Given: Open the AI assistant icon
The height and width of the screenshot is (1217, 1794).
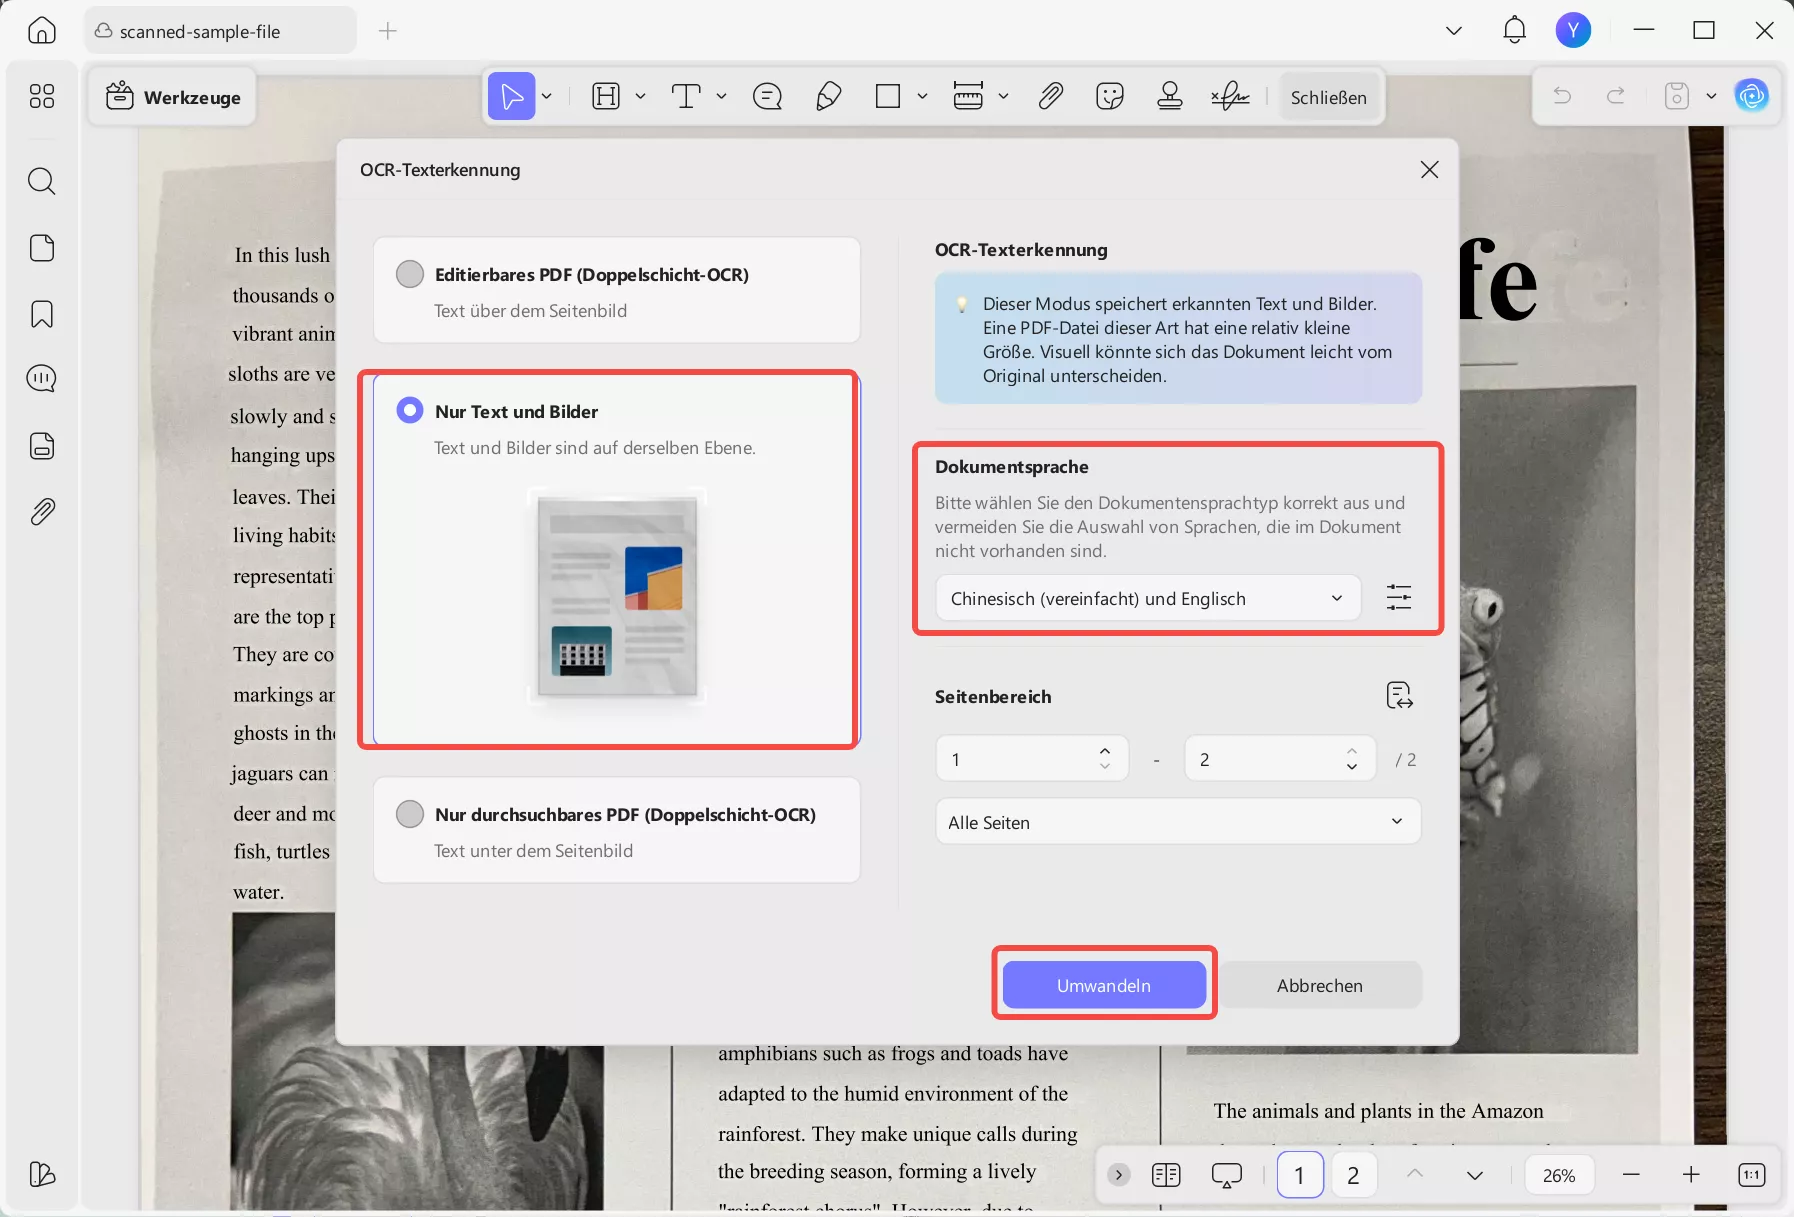Looking at the screenshot, I should click(x=1752, y=96).
